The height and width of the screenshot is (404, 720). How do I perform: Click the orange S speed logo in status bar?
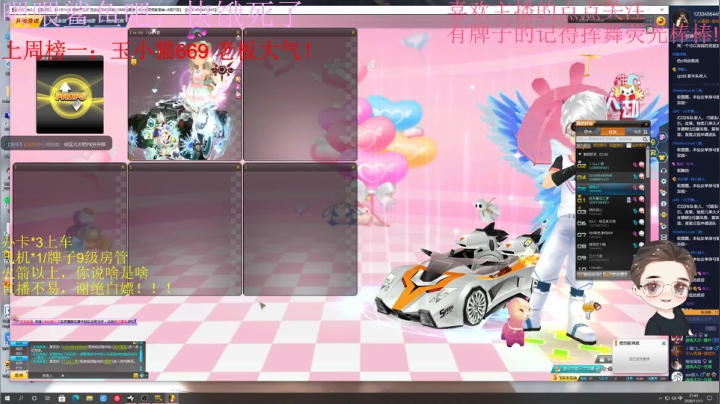click(555, 377)
